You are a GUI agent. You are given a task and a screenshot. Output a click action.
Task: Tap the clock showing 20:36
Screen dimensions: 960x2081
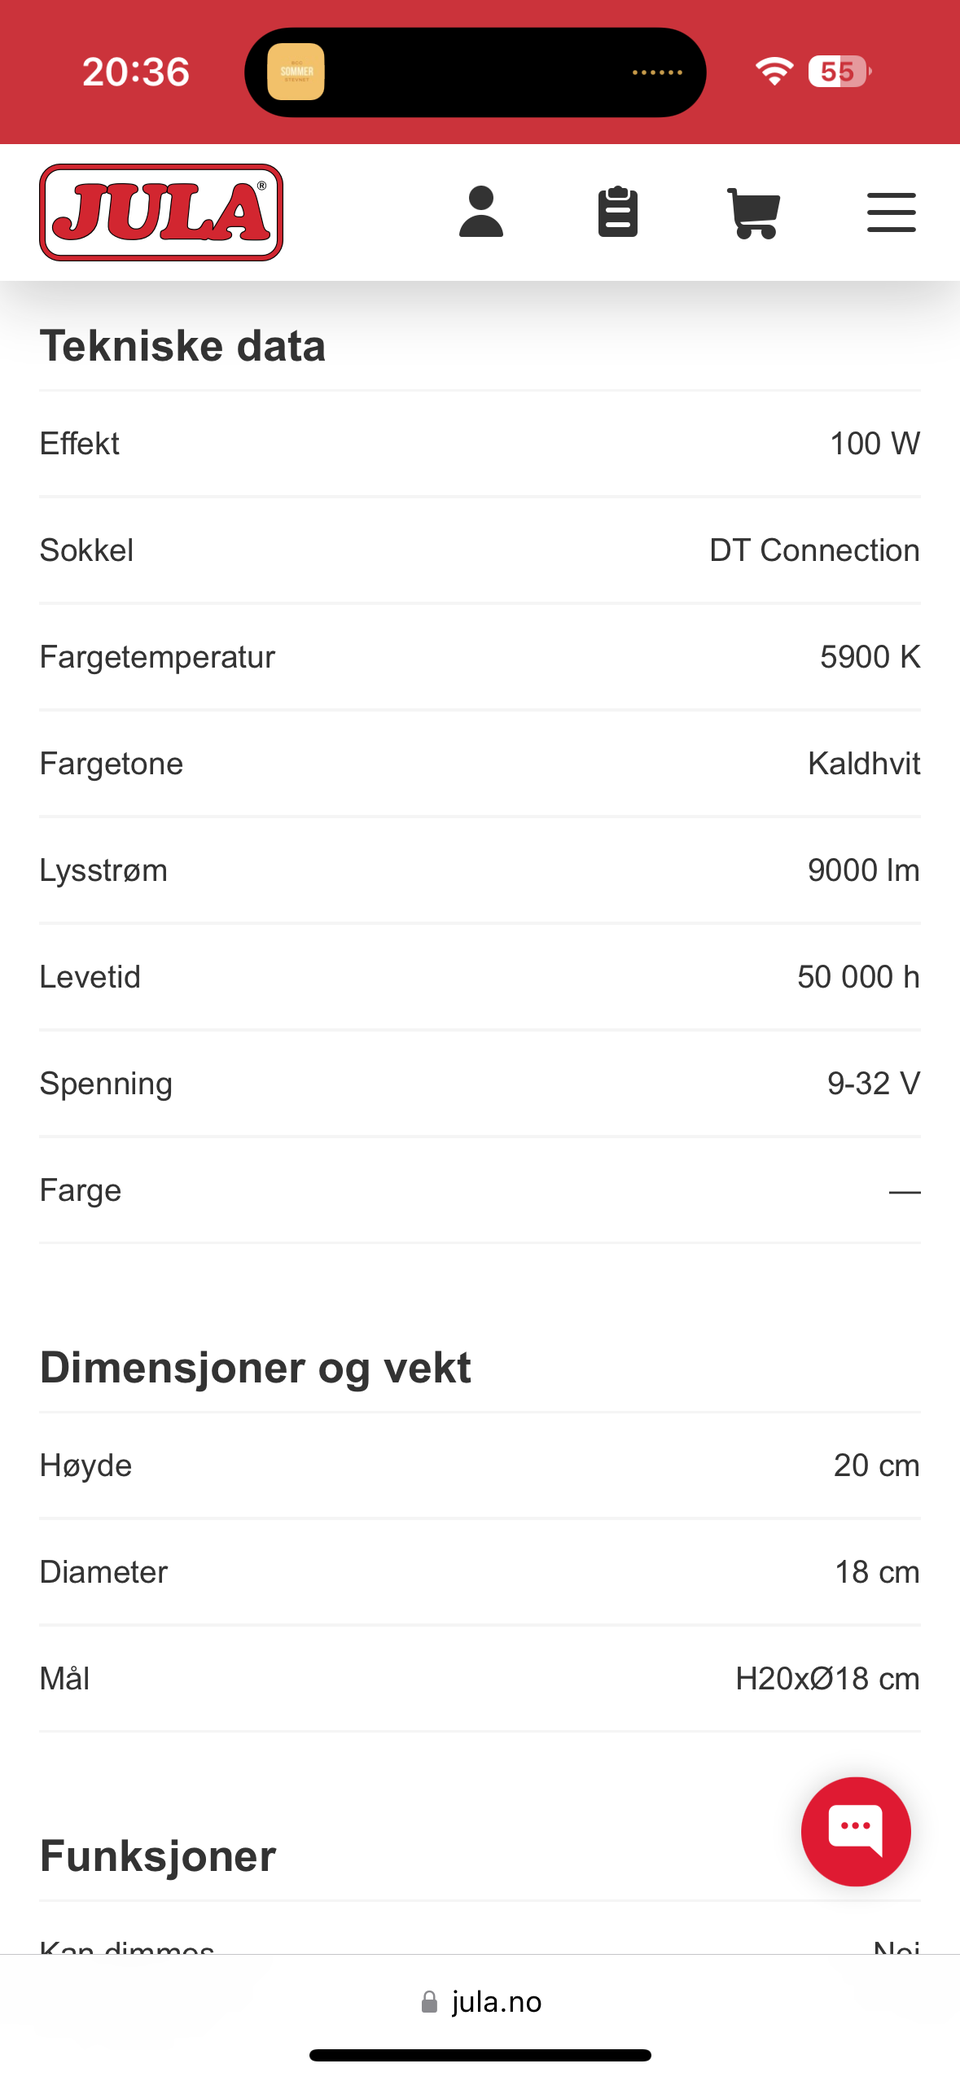(x=136, y=72)
